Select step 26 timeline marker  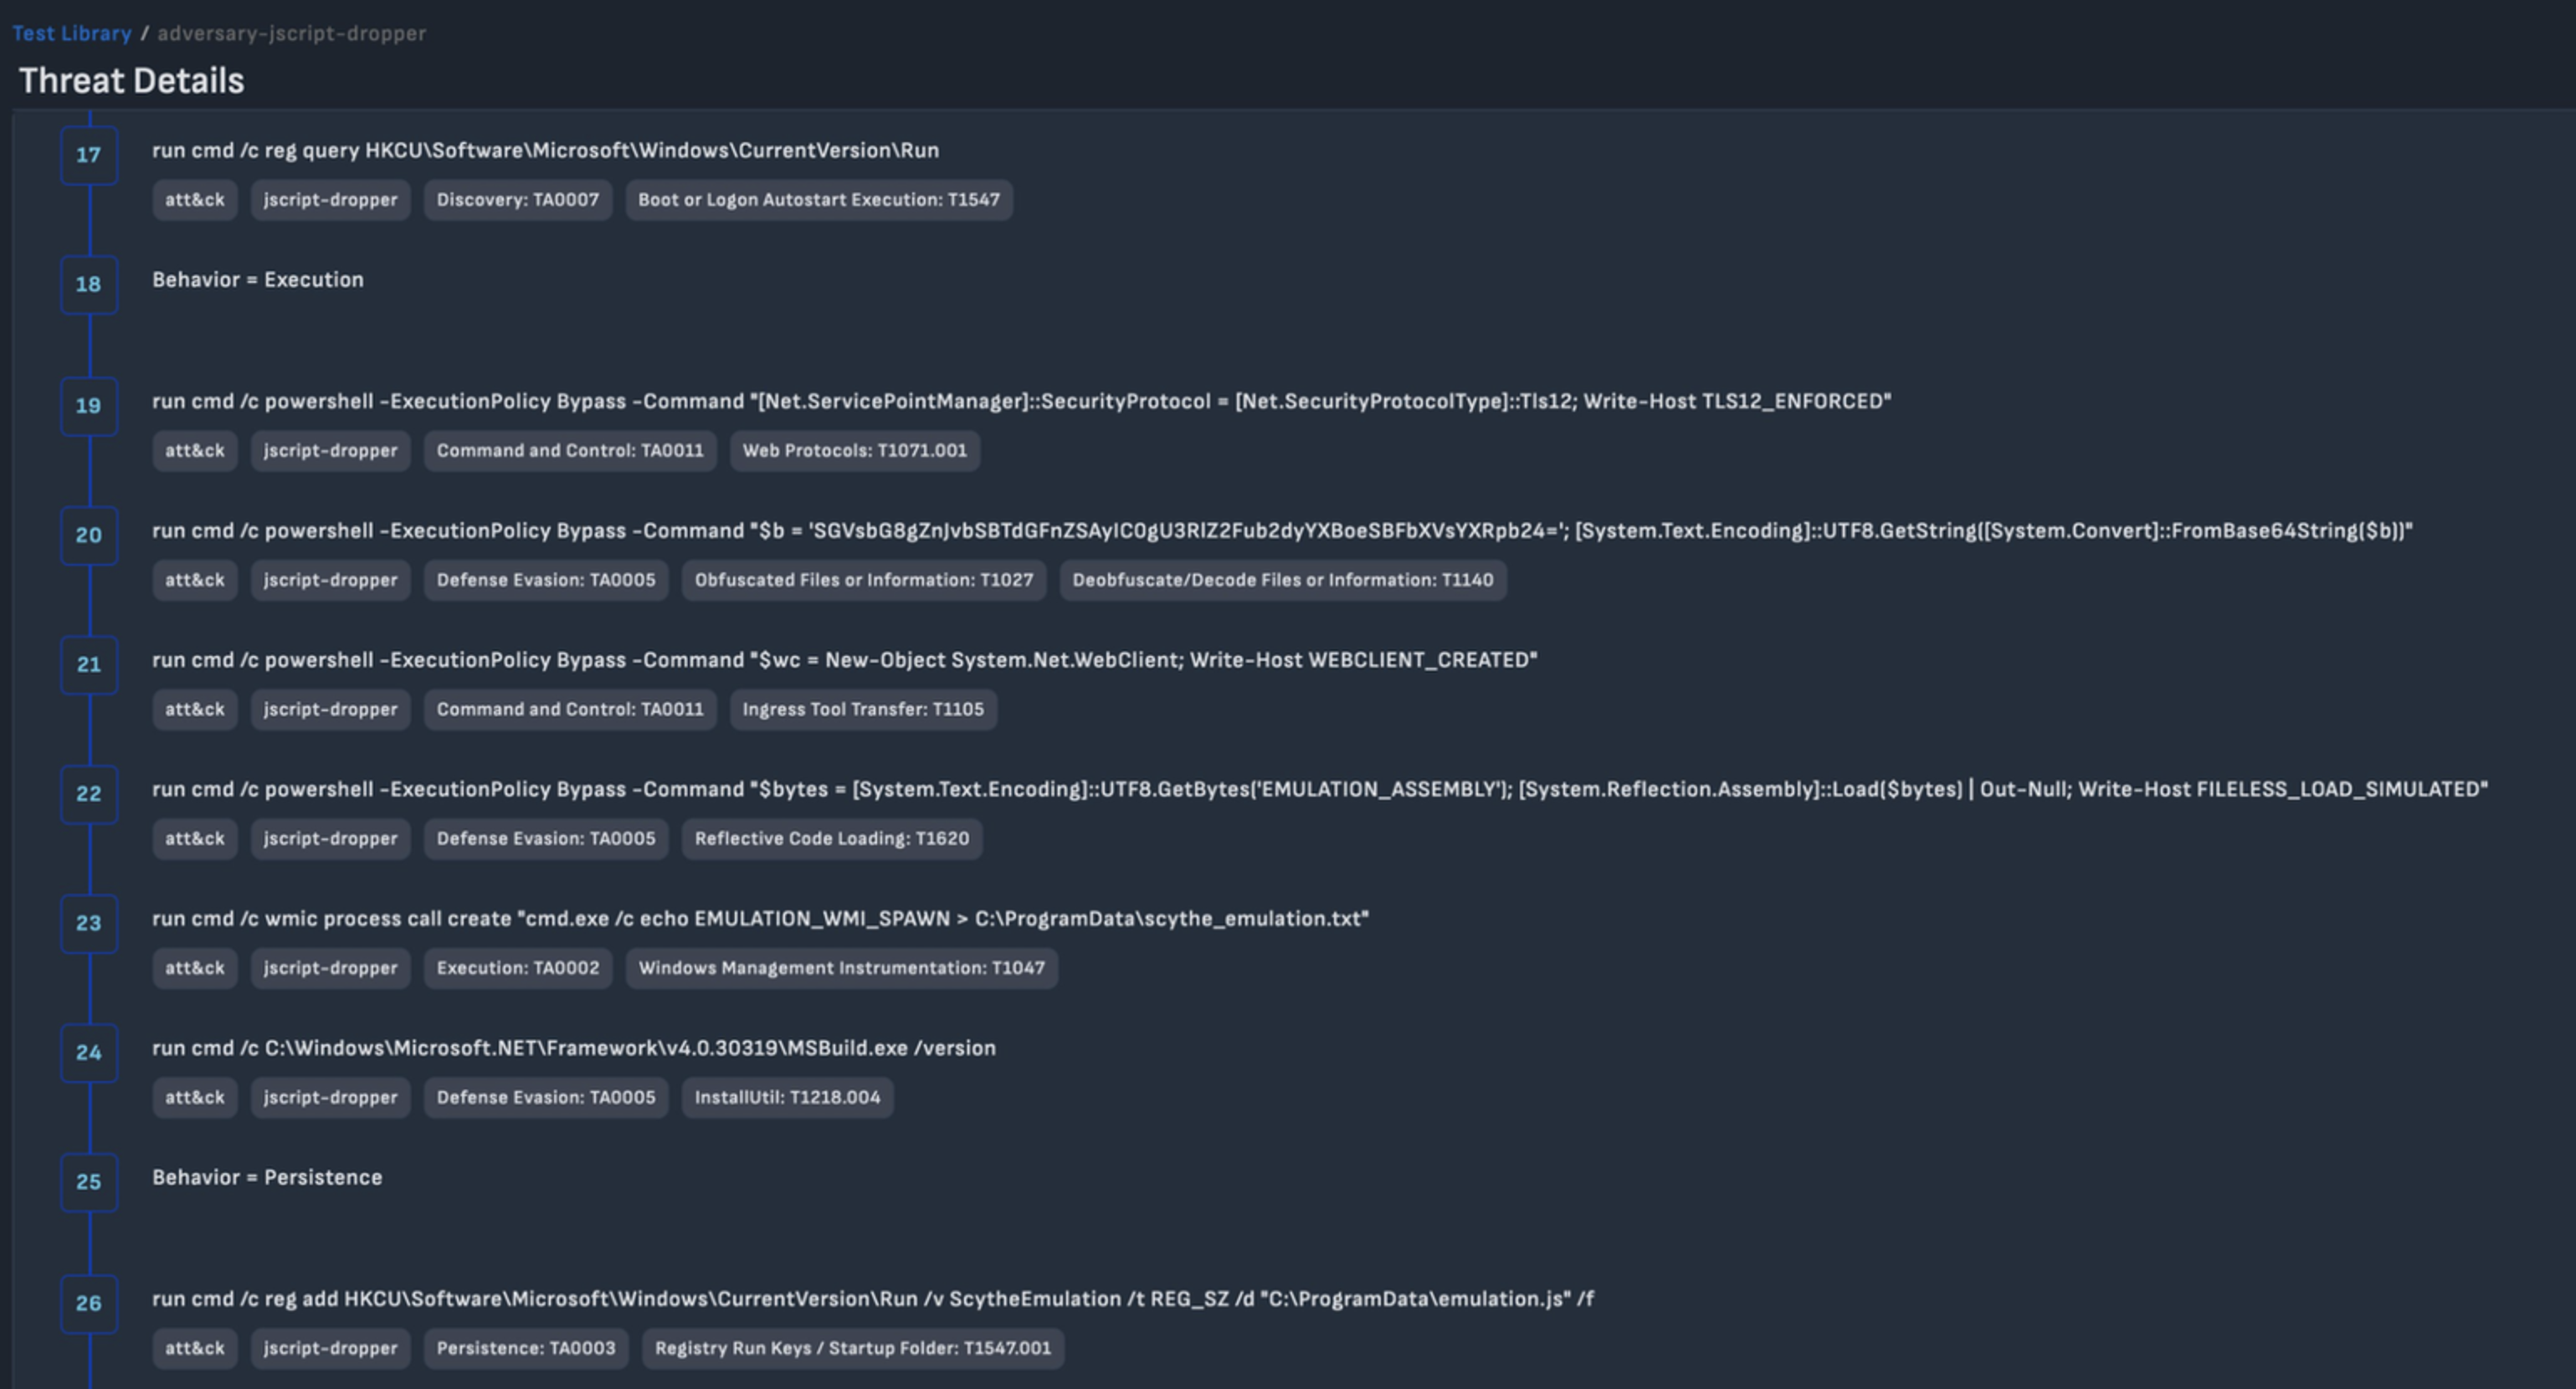click(89, 1303)
